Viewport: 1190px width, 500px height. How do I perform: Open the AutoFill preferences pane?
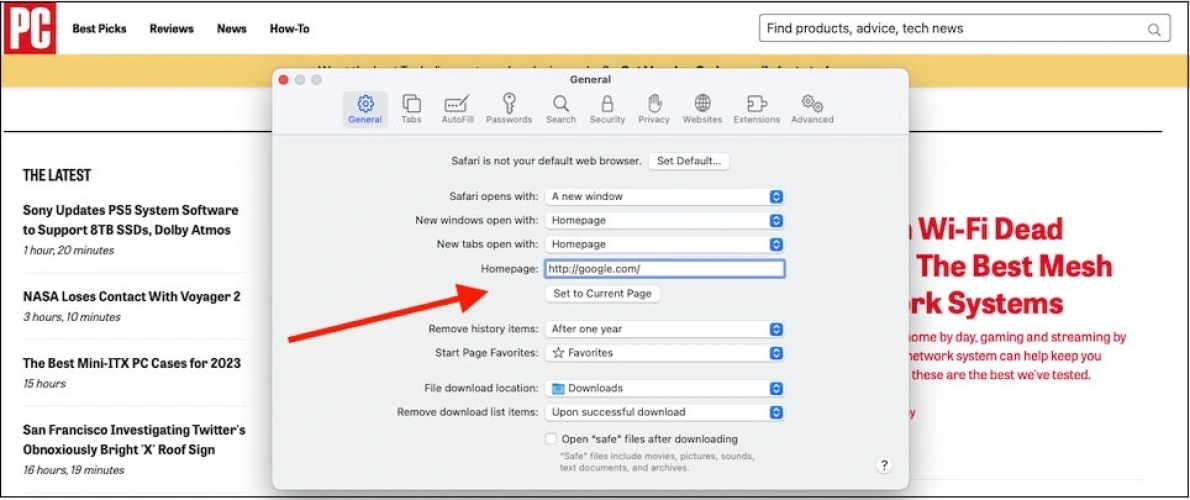457,108
